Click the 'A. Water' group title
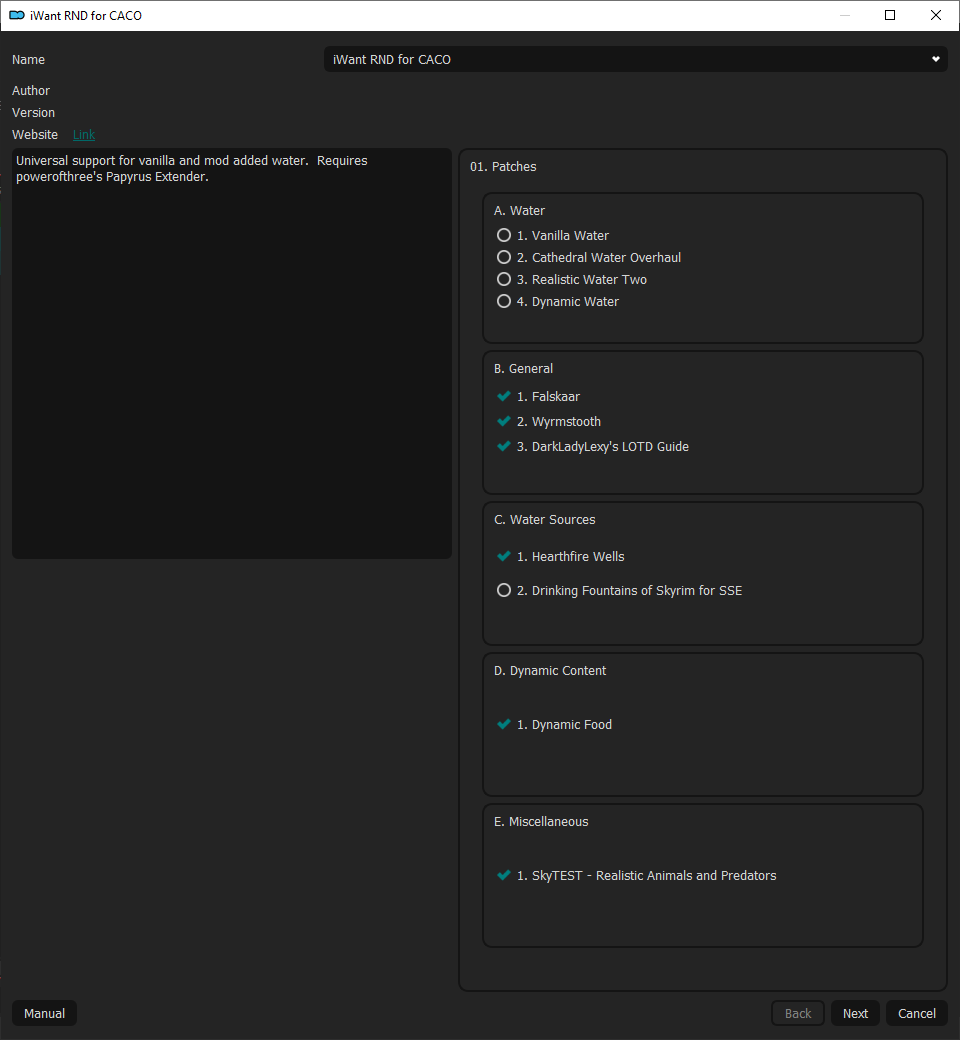 coord(519,210)
